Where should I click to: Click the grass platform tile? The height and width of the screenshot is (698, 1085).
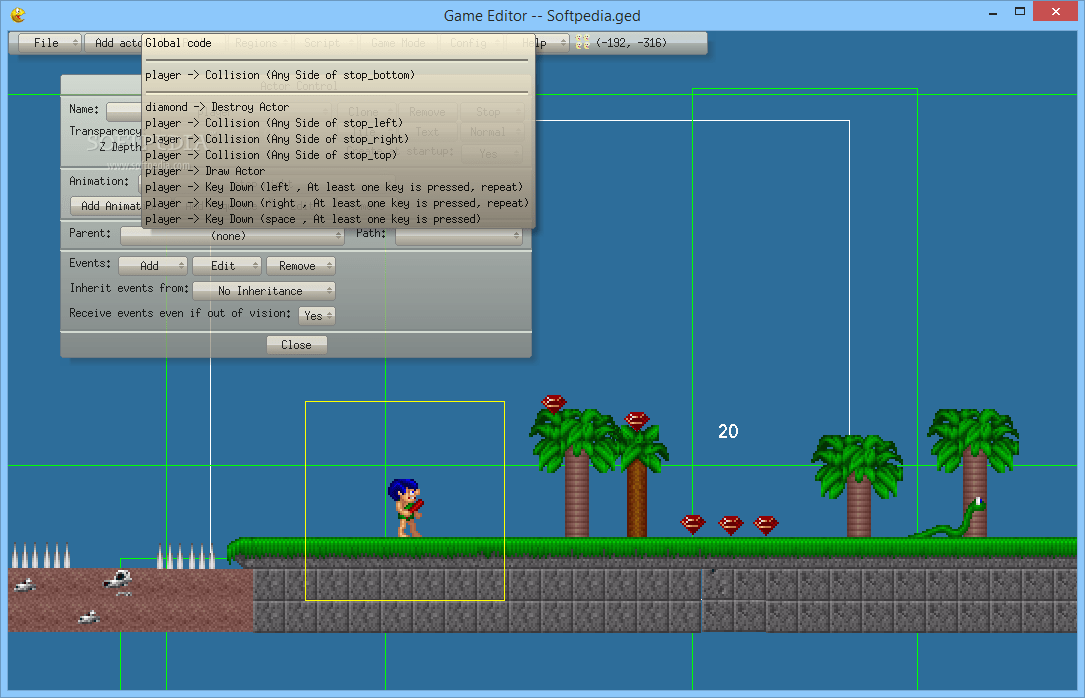650,549
